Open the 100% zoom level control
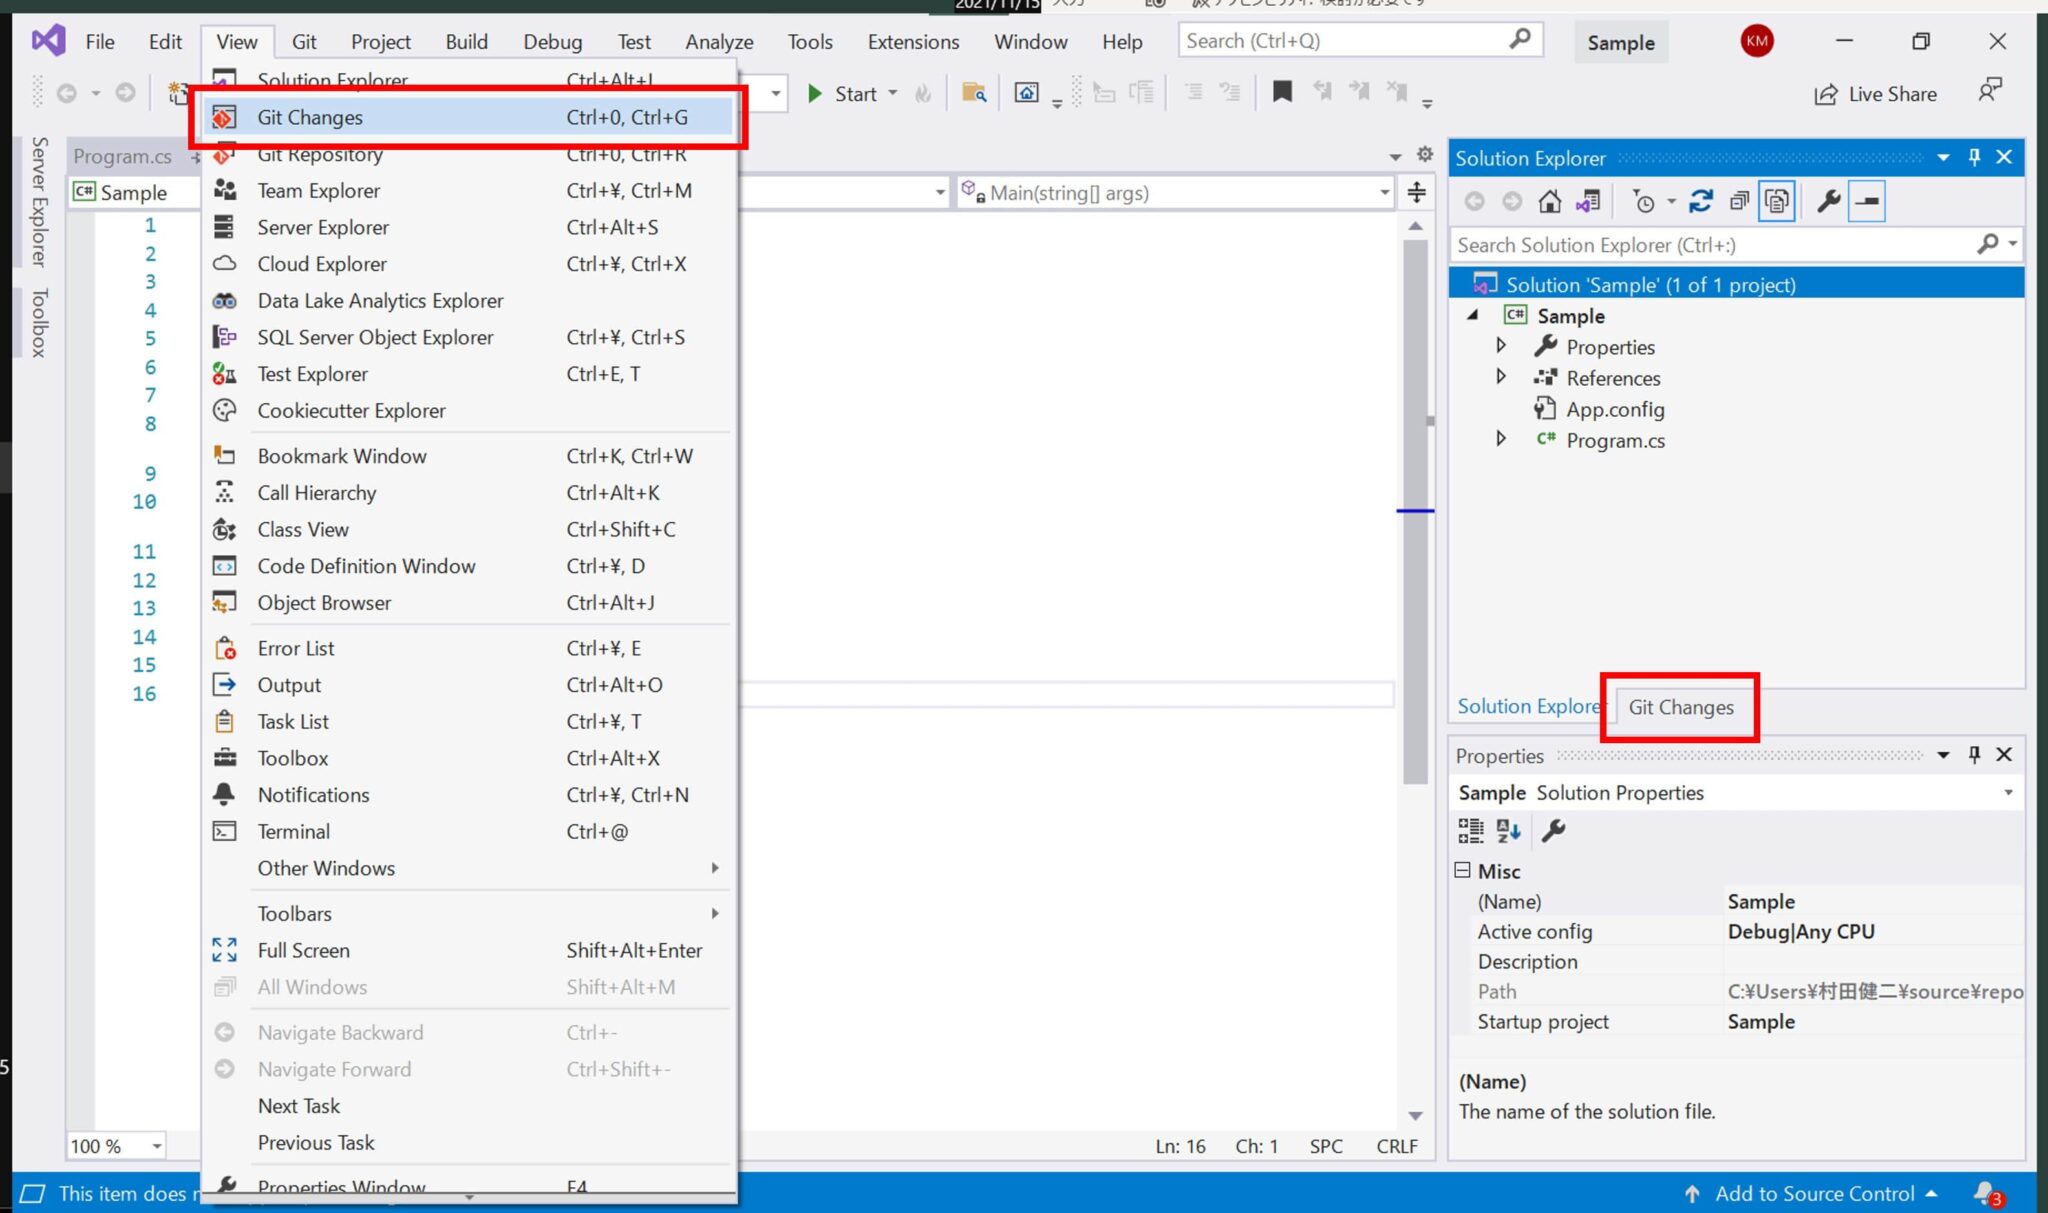2048x1213 pixels. click(x=113, y=1145)
